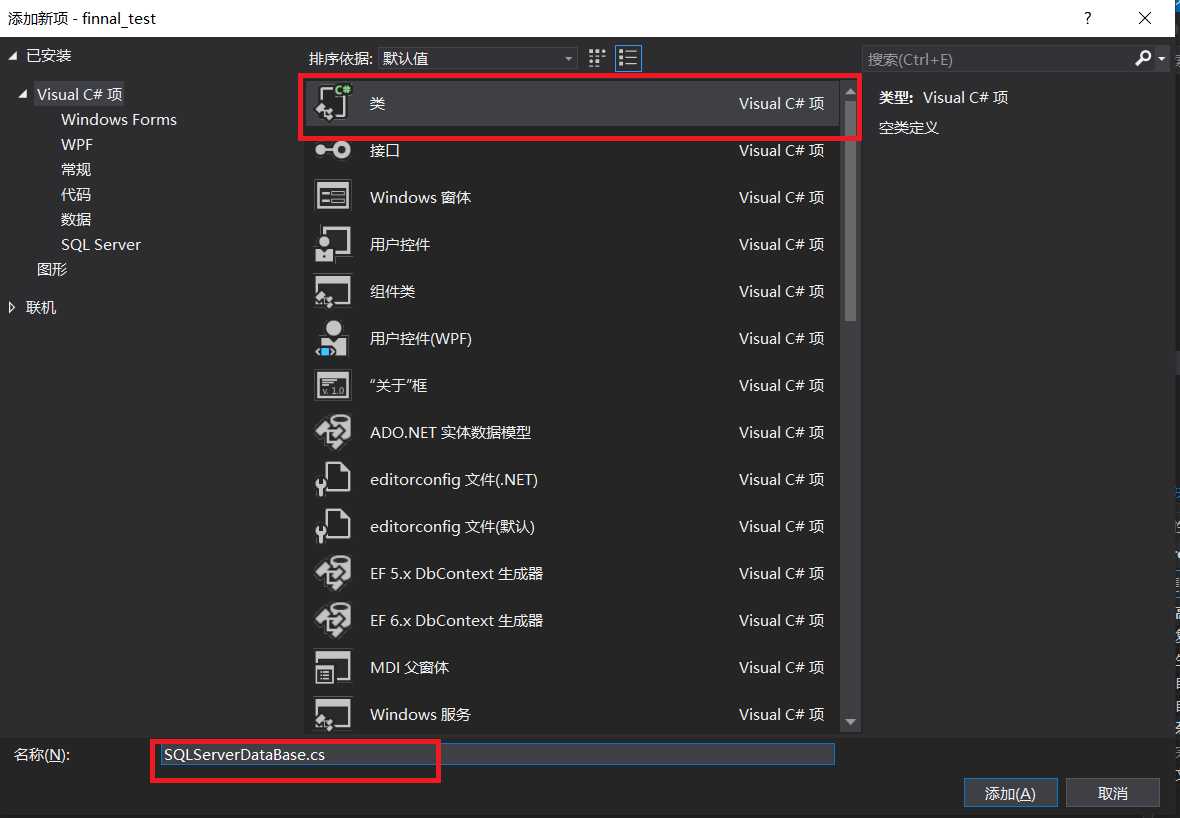1180x818 pixels.
Task: Select editorconfig 文件(.NET) icon
Action: 333,479
